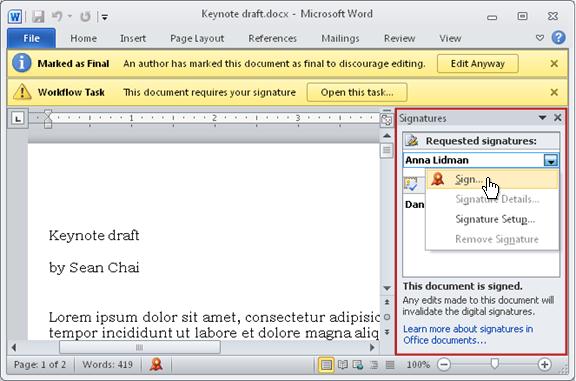Viewport: 576px width, 381px height.
Task: Click the warning icon on Workflow Task bar
Action: pos(22,92)
